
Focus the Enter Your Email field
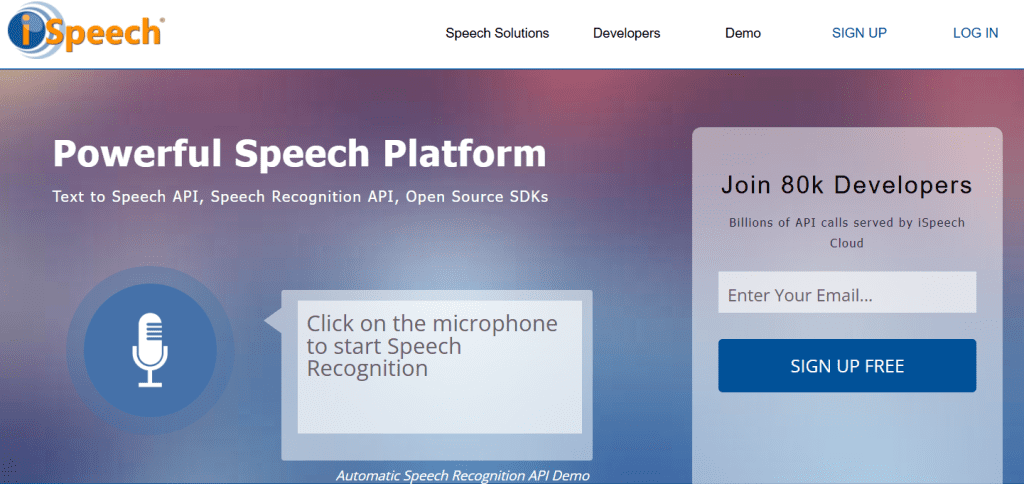(x=847, y=292)
